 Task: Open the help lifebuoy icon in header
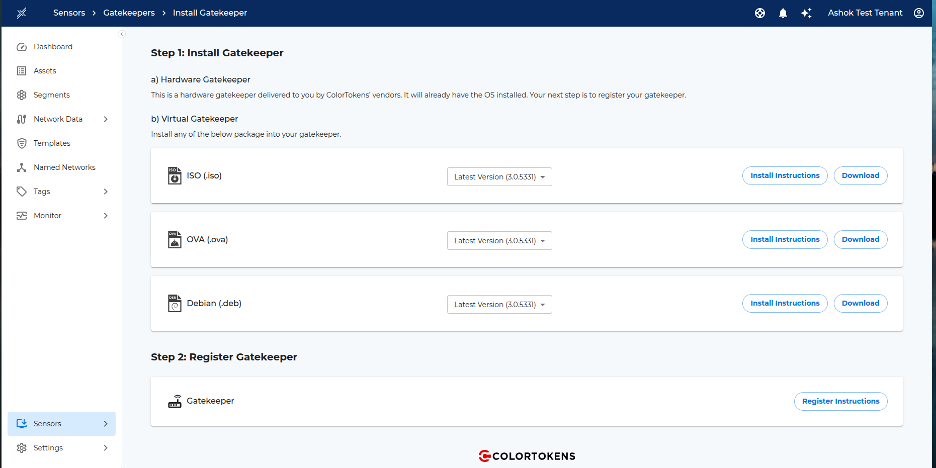[759, 13]
